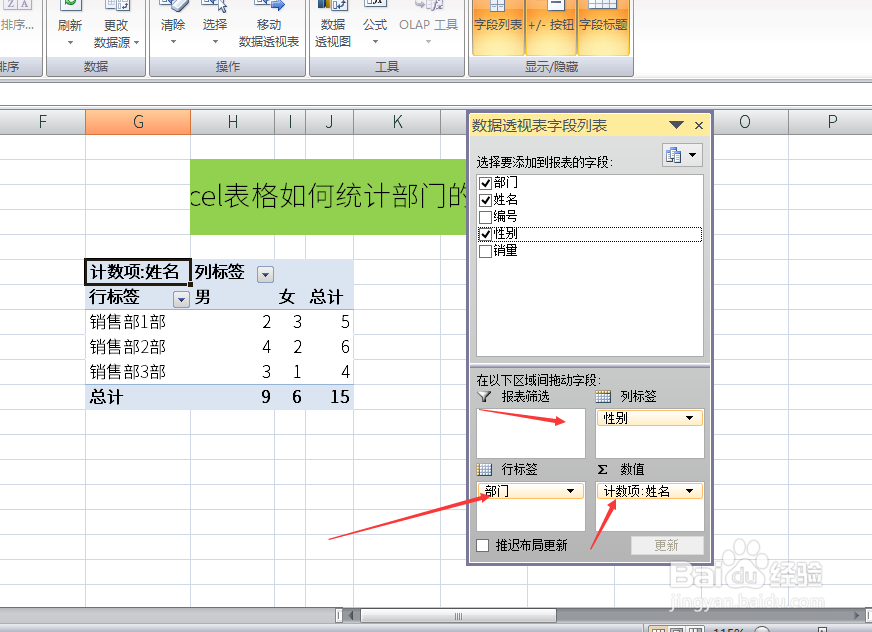The height and width of the screenshot is (632, 872).
Task: Click 移动数据透视表 (Move PivotTable)
Action: coord(269,25)
